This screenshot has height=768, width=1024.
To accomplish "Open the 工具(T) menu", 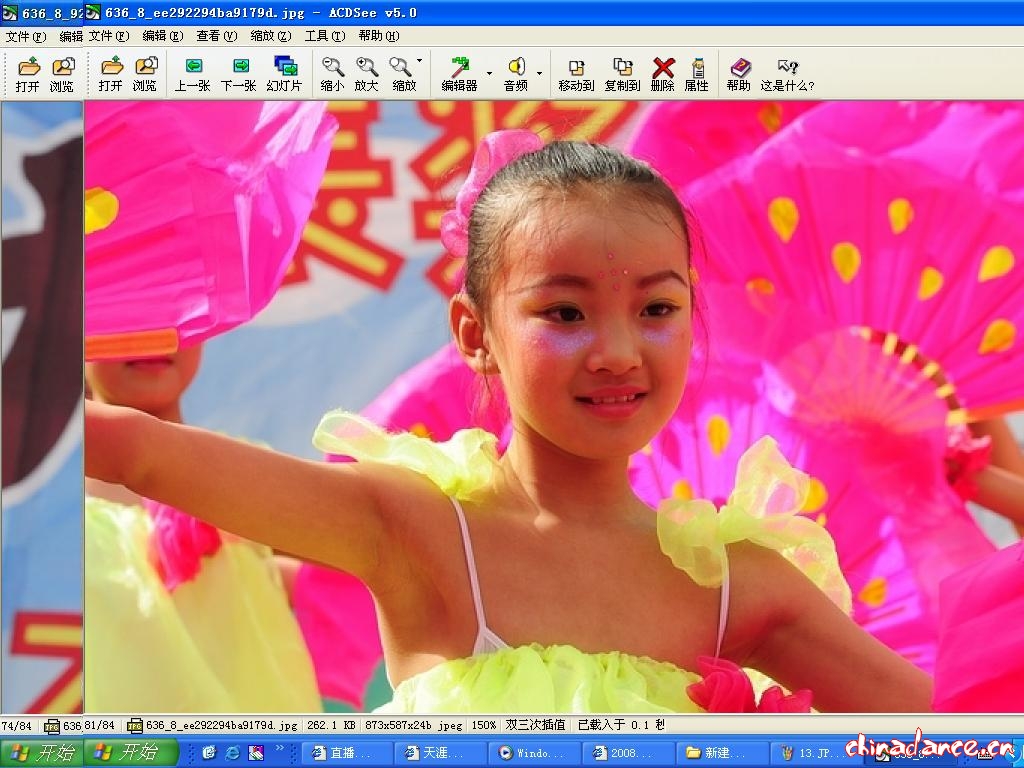I will [x=324, y=36].
